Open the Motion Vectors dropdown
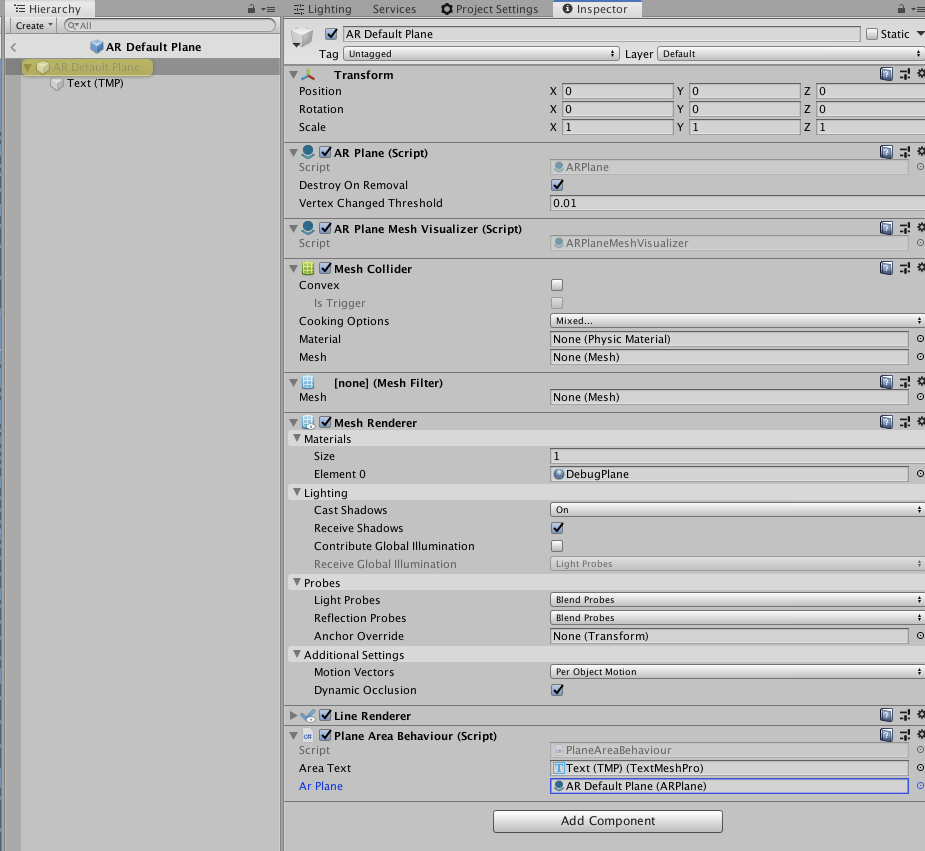The image size is (925, 851). pyautogui.click(x=737, y=672)
